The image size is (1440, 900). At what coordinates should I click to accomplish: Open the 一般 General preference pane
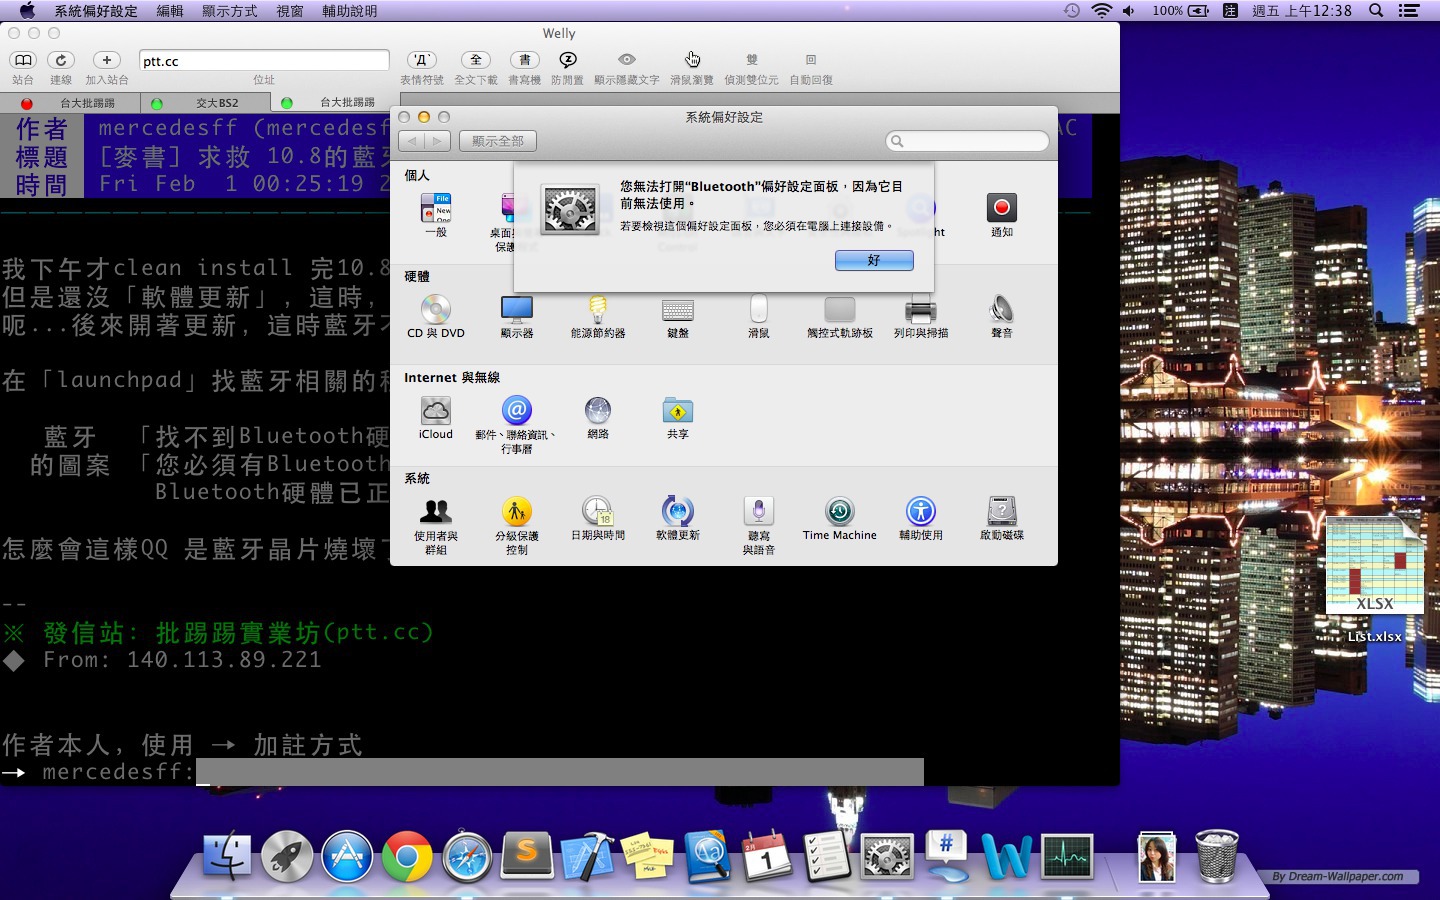pos(436,215)
